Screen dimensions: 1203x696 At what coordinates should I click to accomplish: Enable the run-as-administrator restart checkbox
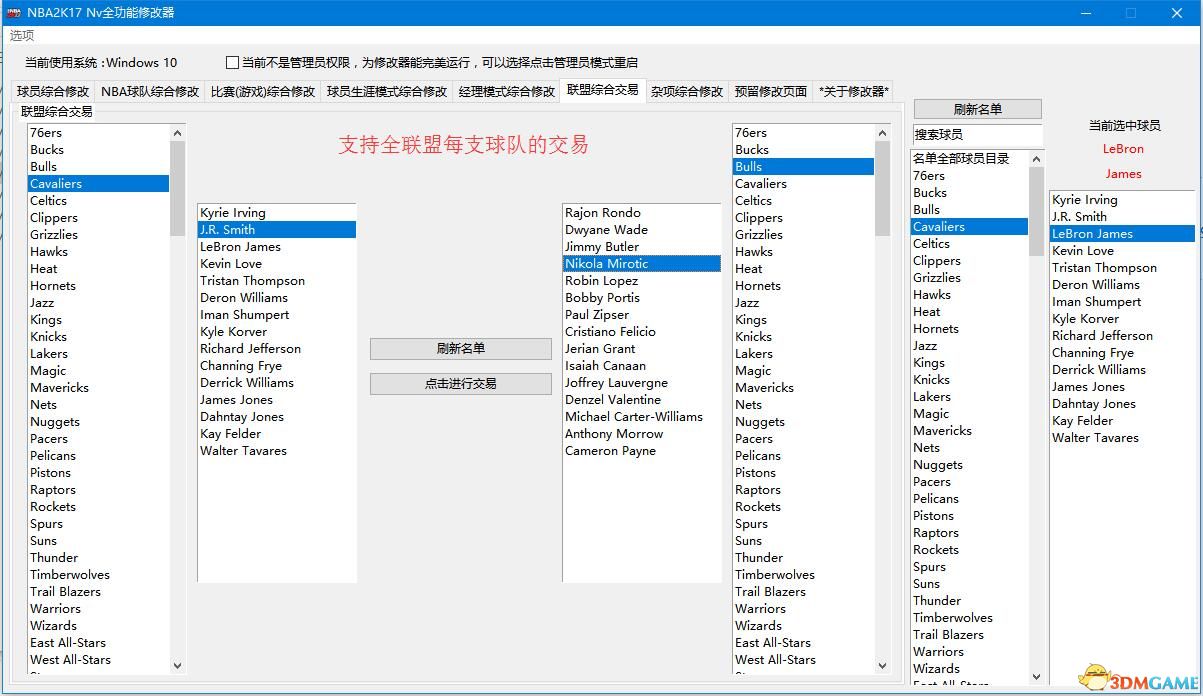(x=233, y=62)
